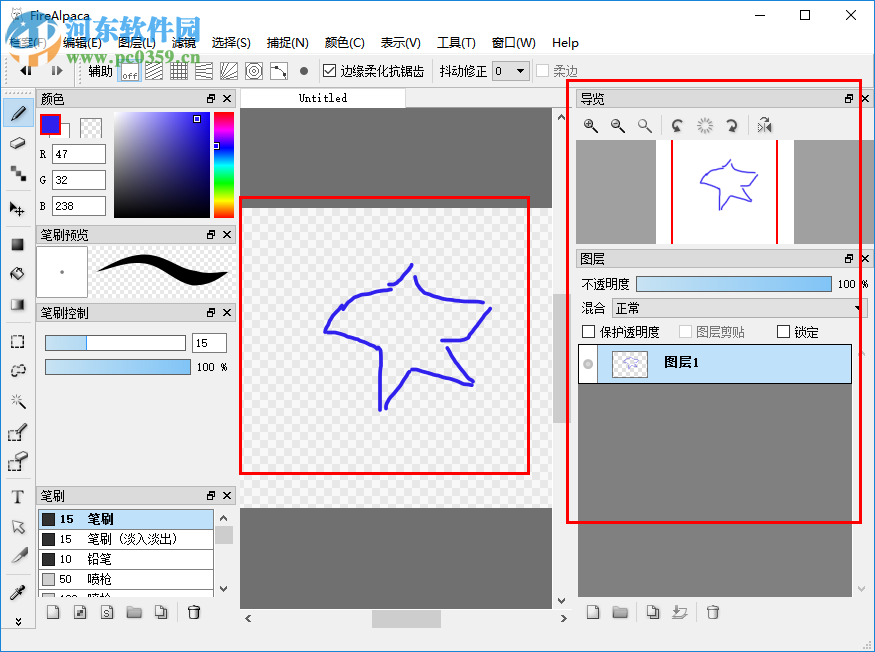Click the zoom in icon in Navigator panel
The width and height of the screenshot is (875, 652).
coord(591,126)
